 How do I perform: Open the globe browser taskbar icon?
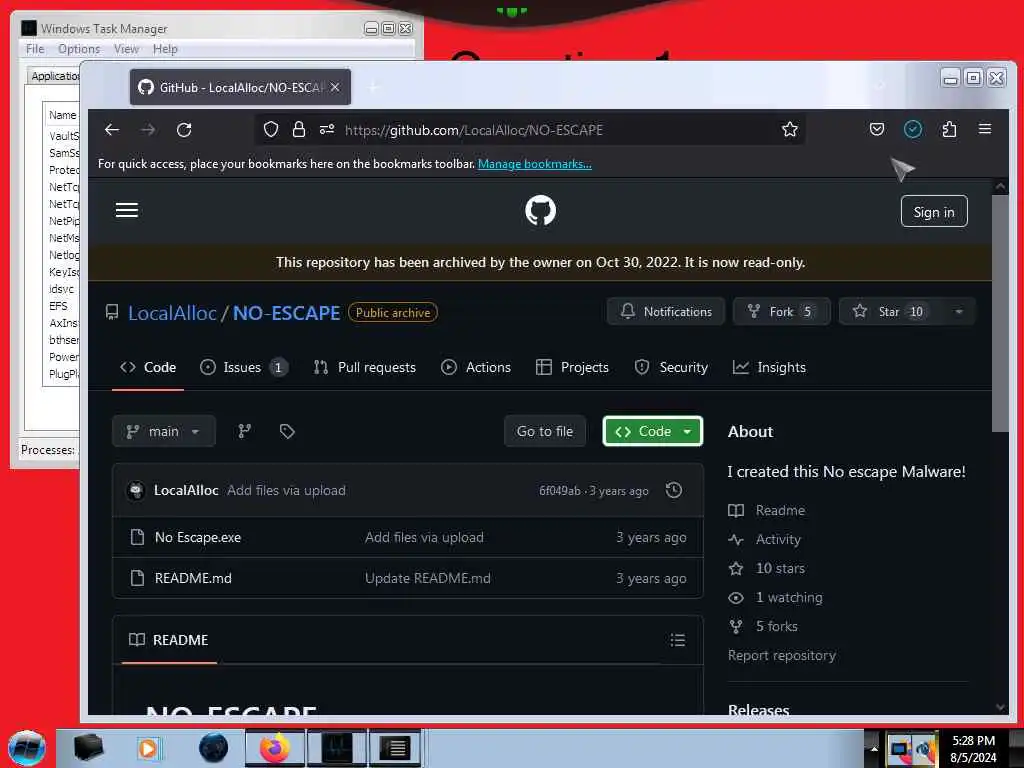[x=214, y=748]
